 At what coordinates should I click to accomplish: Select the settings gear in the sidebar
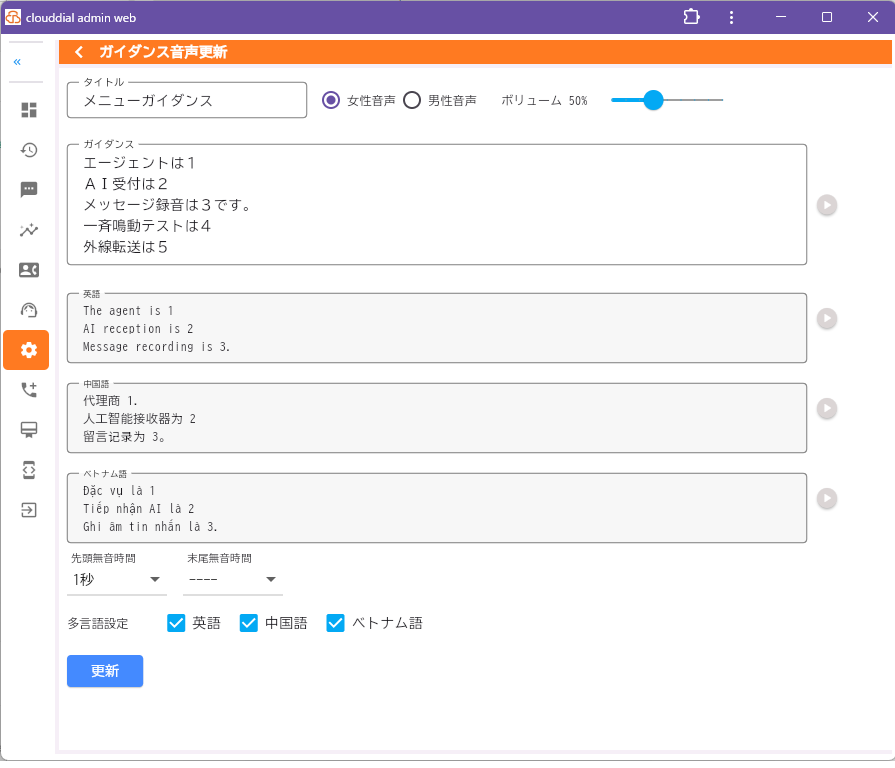(26, 350)
